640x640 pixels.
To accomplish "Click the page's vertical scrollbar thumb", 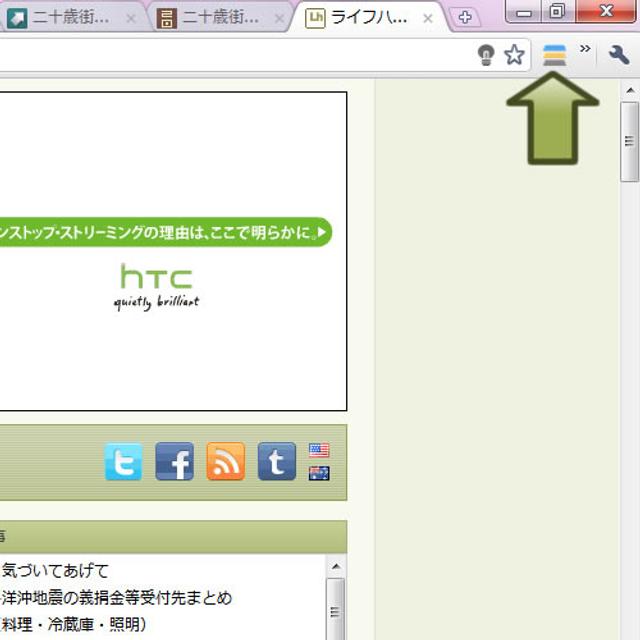I will (x=629, y=142).
